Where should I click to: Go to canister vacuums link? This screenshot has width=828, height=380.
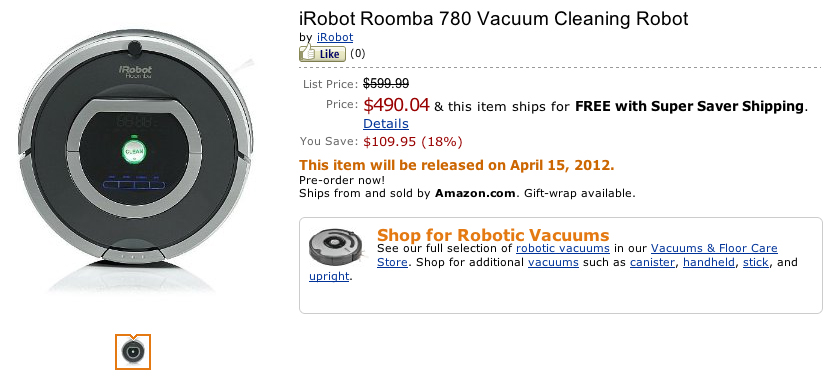652,262
